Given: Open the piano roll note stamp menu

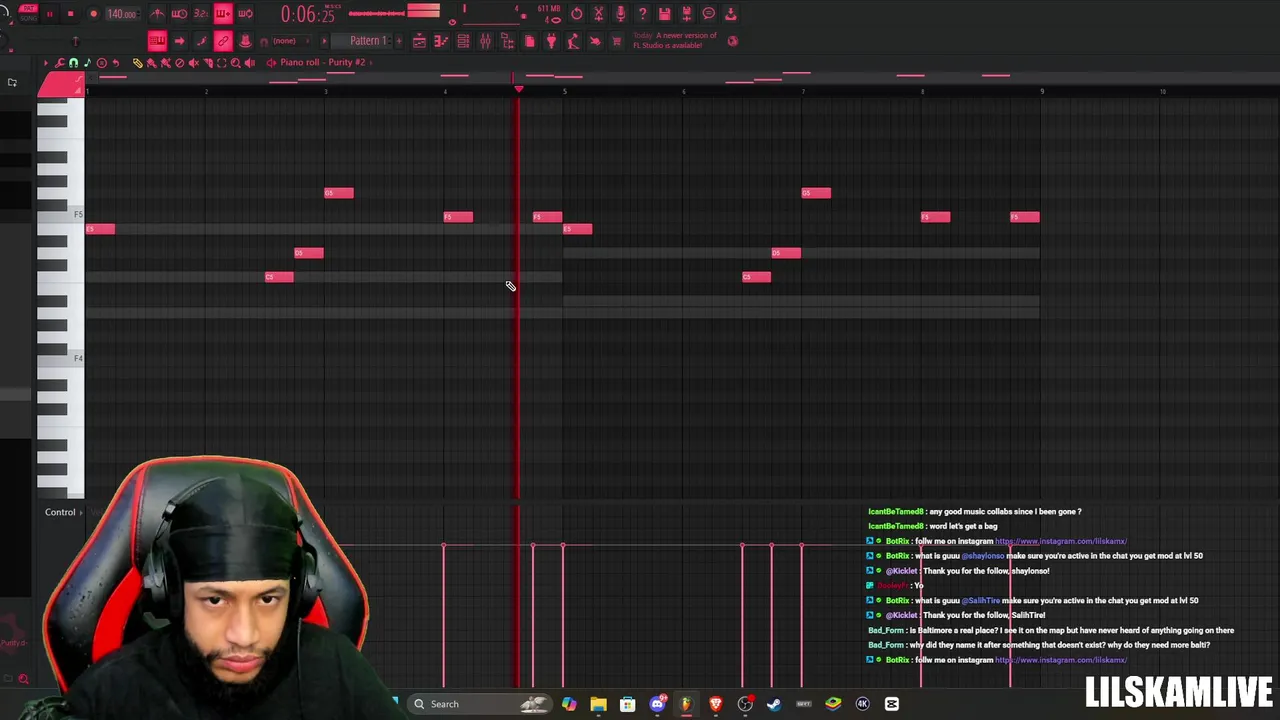Looking at the screenshot, I should tap(87, 62).
